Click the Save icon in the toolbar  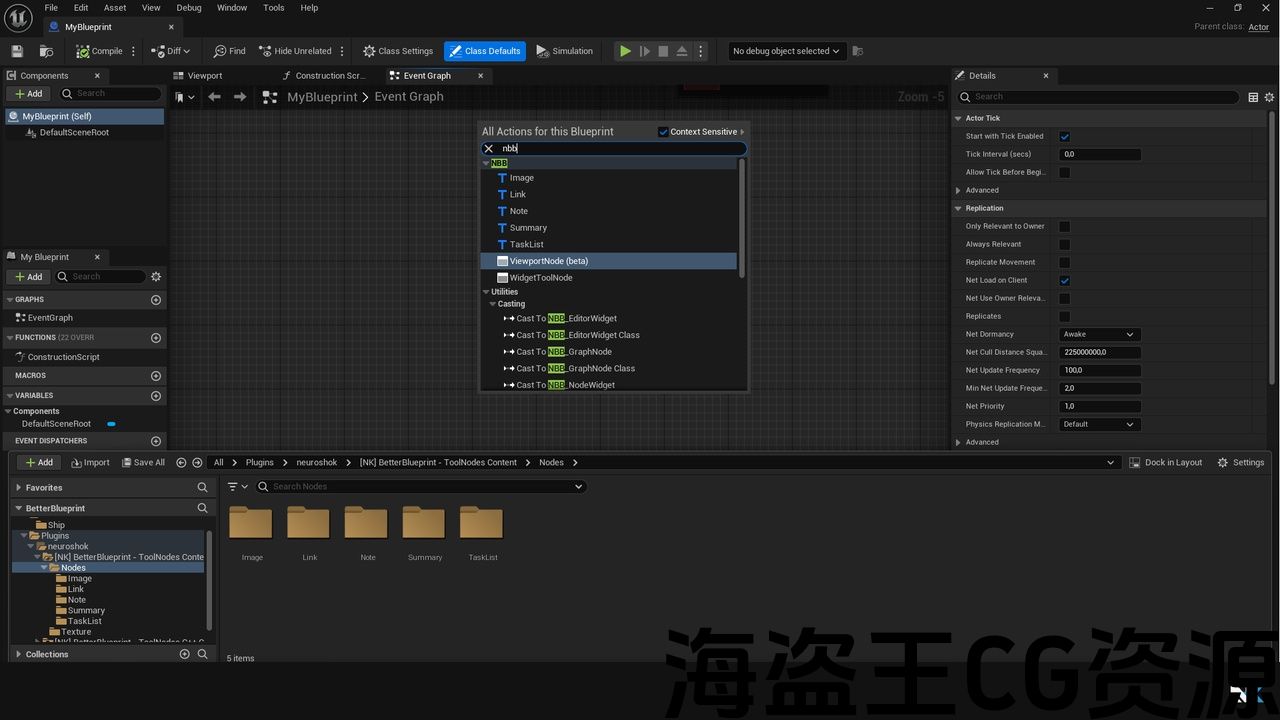tap(17, 51)
